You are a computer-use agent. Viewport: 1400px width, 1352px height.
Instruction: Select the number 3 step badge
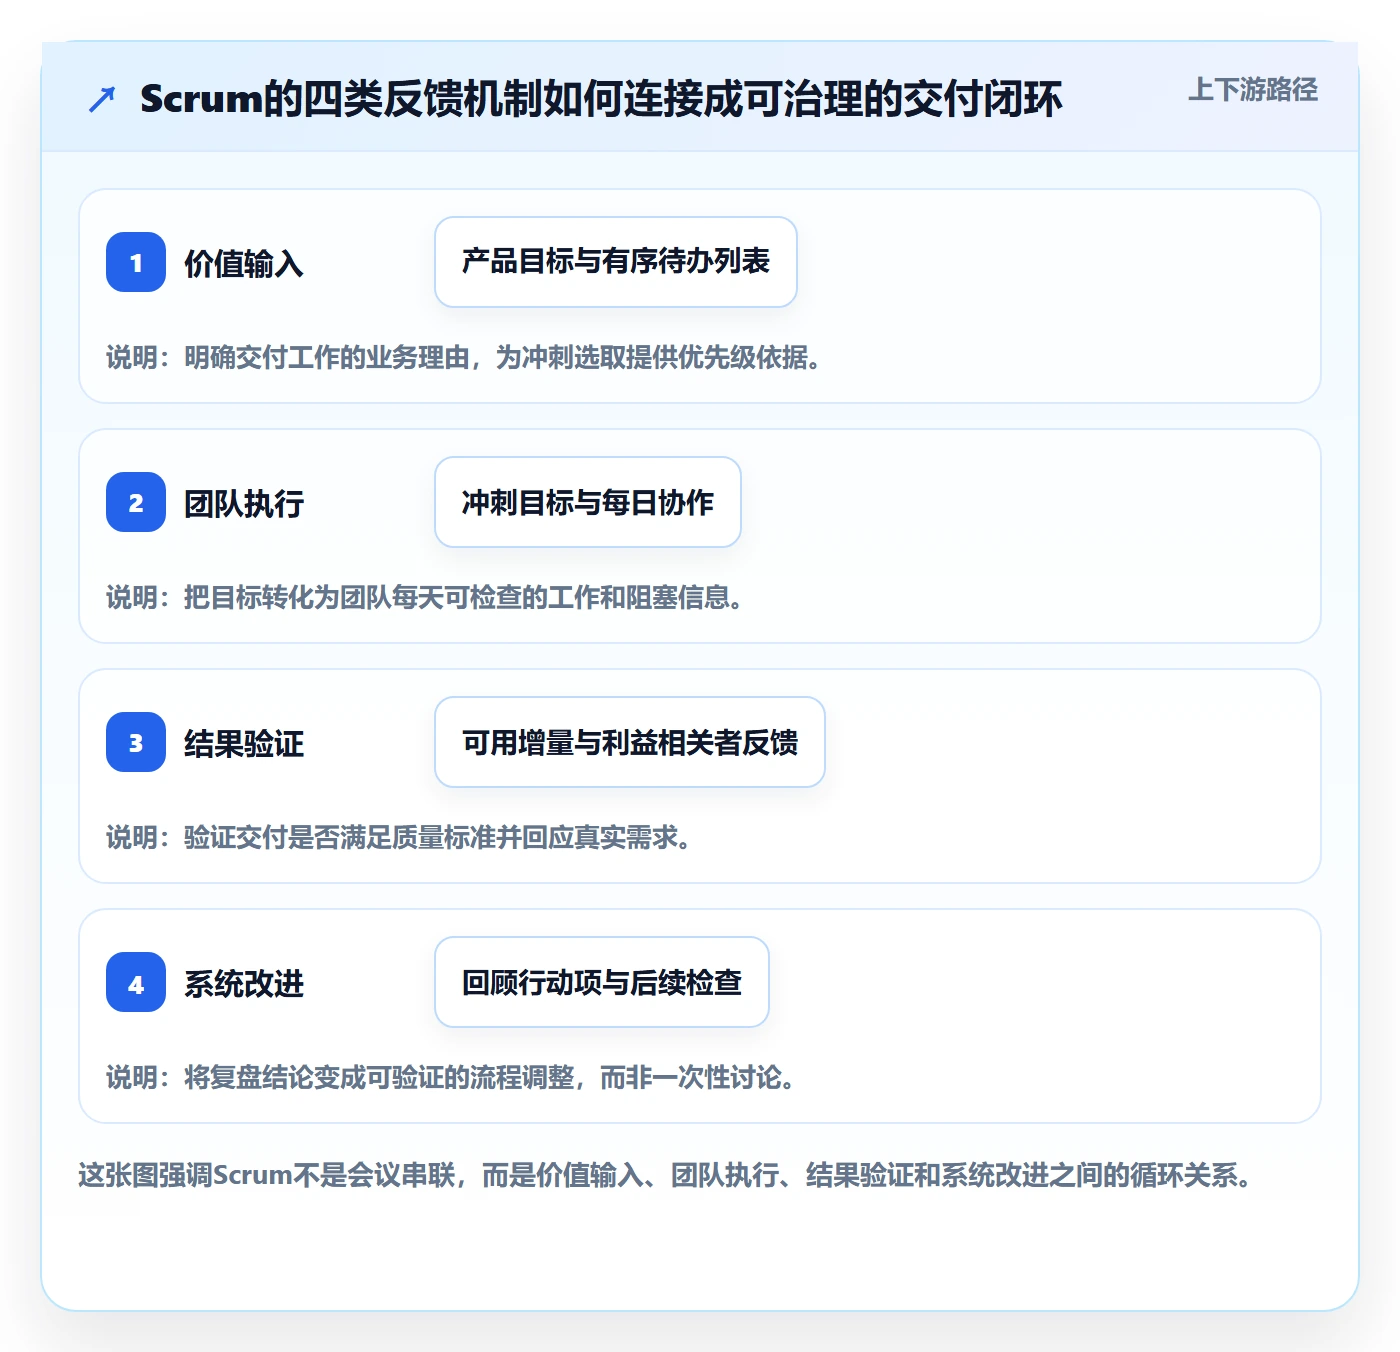point(136,742)
